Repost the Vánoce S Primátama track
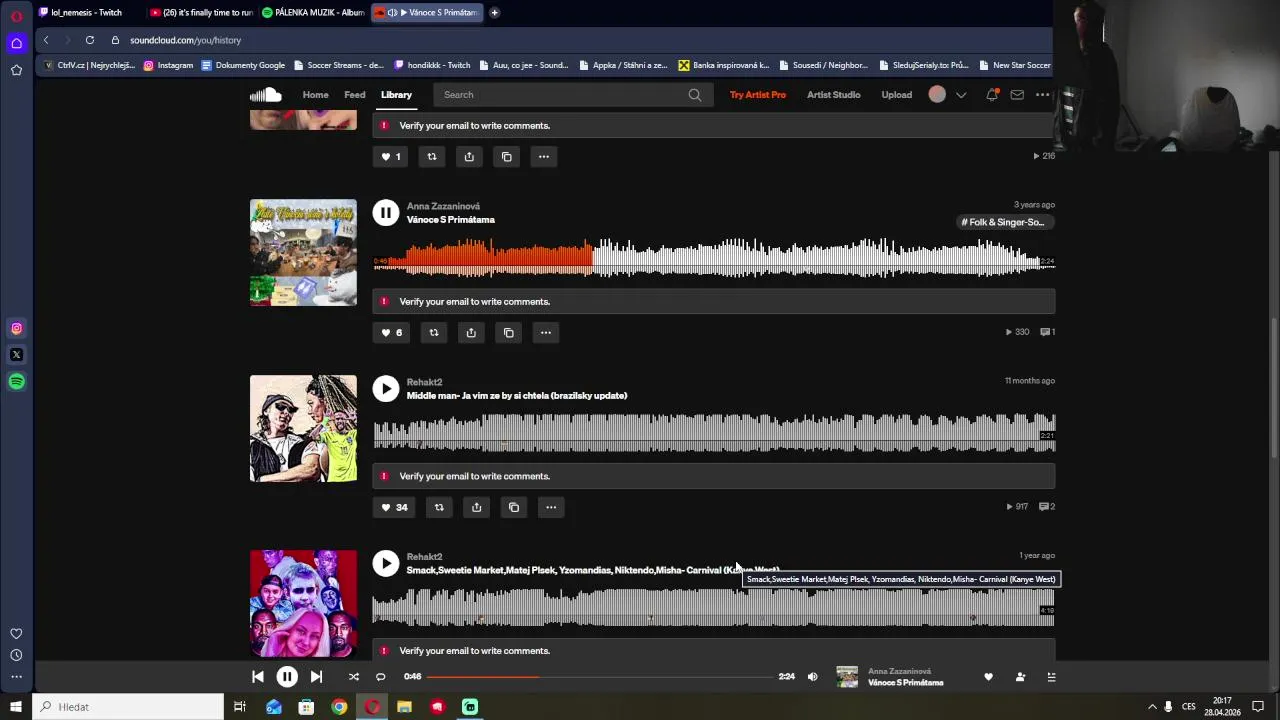The height and width of the screenshot is (720, 1280). coord(434,332)
